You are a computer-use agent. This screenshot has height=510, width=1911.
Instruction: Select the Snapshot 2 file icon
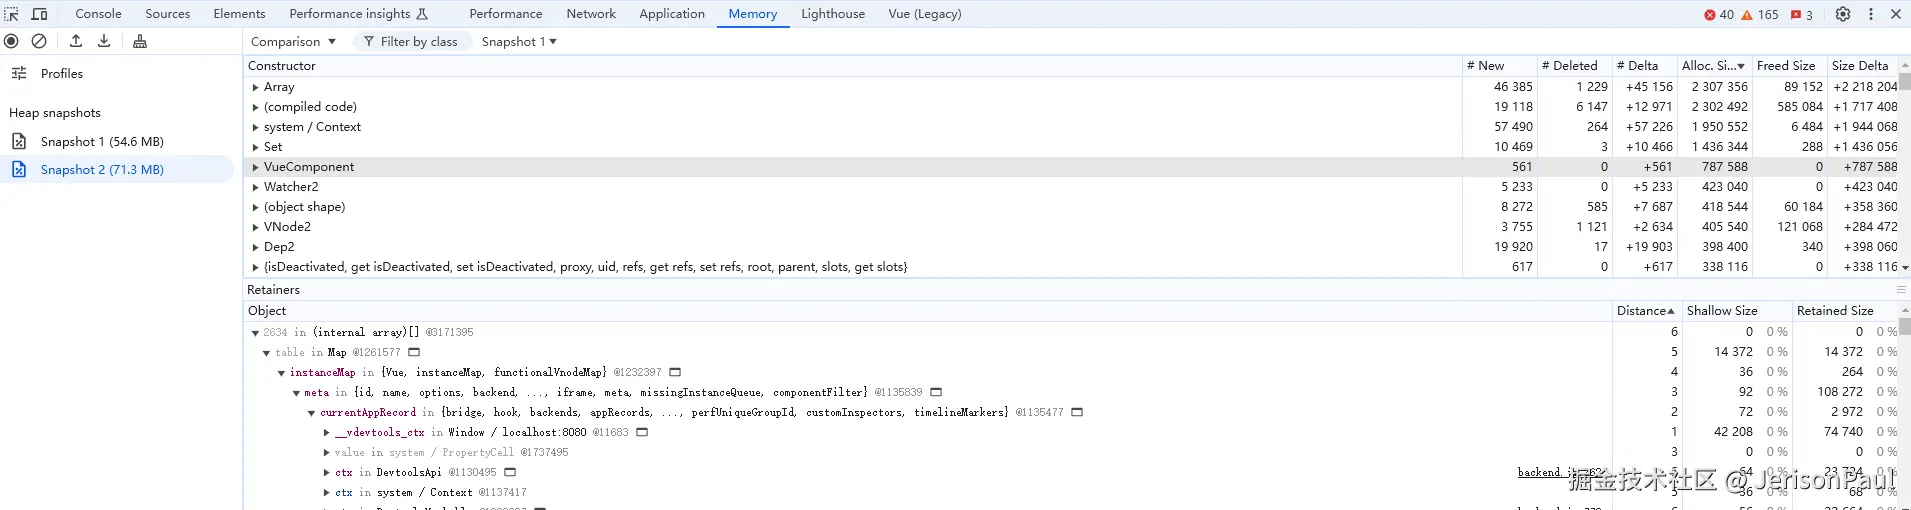pos(19,170)
